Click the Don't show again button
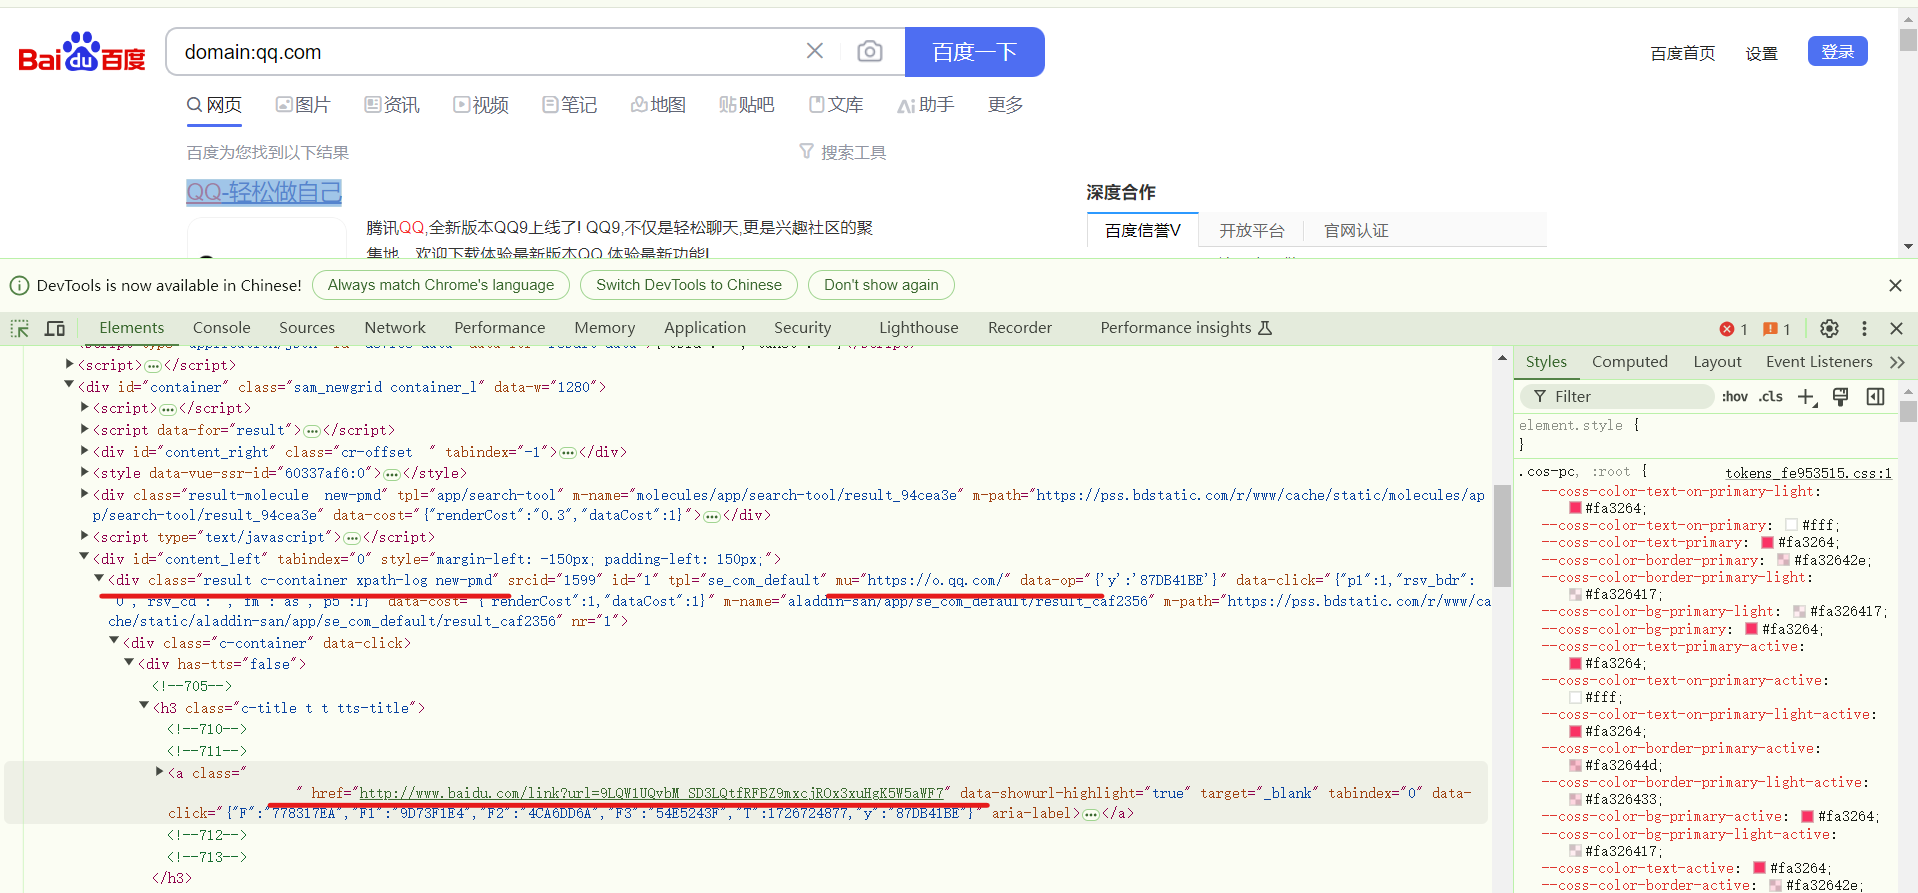1918x893 pixels. [881, 285]
